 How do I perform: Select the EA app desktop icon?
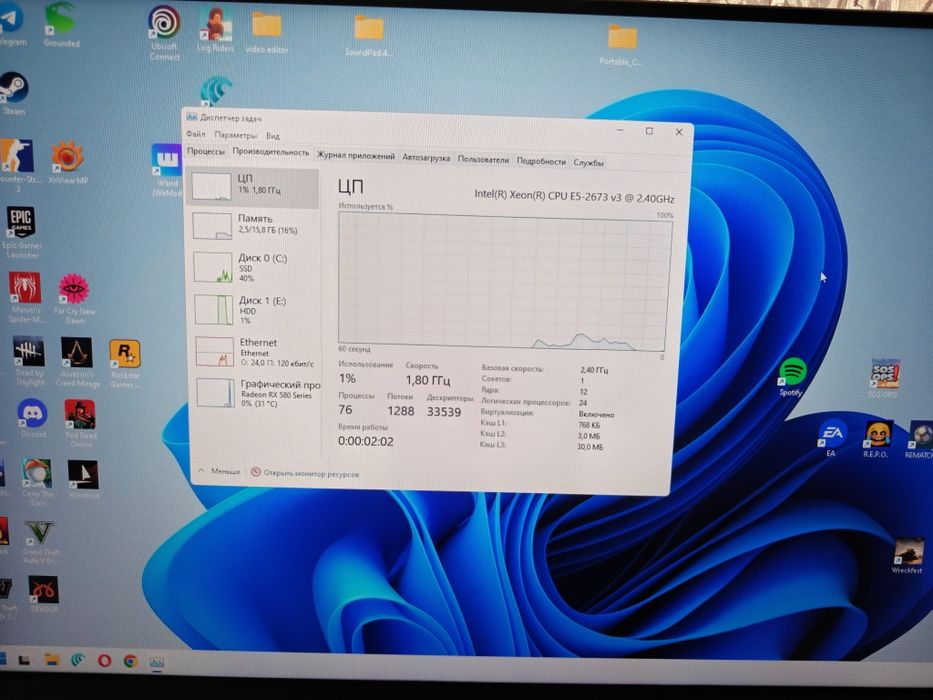tap(831, 438)
